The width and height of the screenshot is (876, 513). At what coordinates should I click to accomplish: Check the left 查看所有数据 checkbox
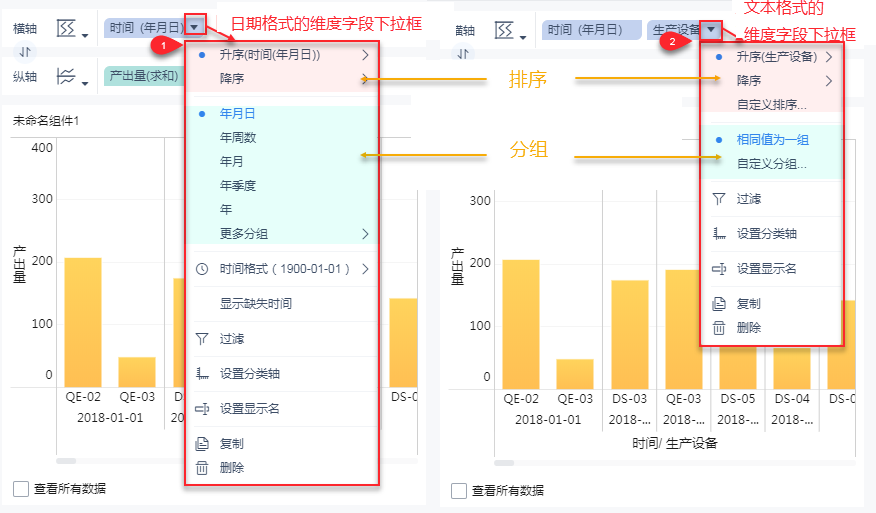point(21,489)
